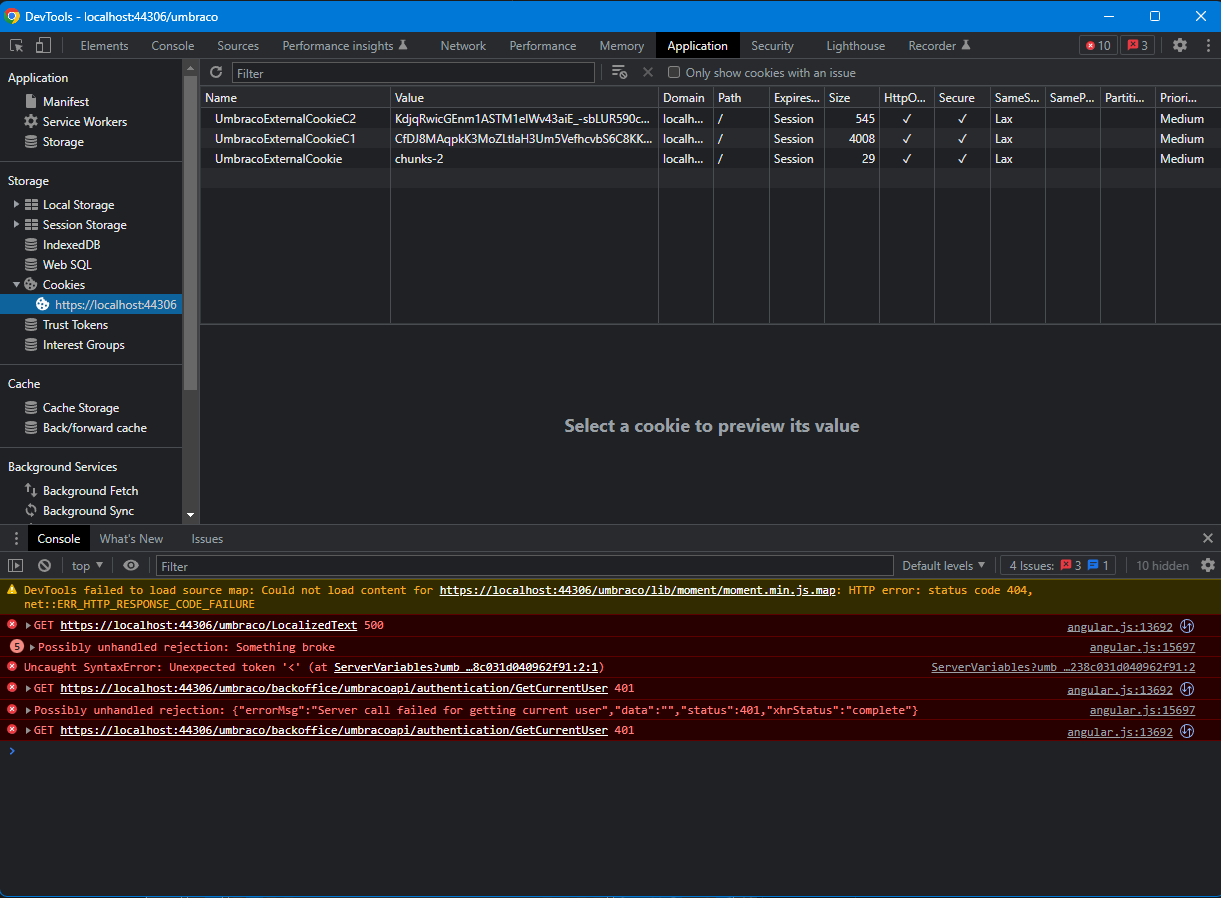Viewport: 1221px width, 898px height.
Task: Select the chunks-2 cookie value cell
Action: coord(524,158)
